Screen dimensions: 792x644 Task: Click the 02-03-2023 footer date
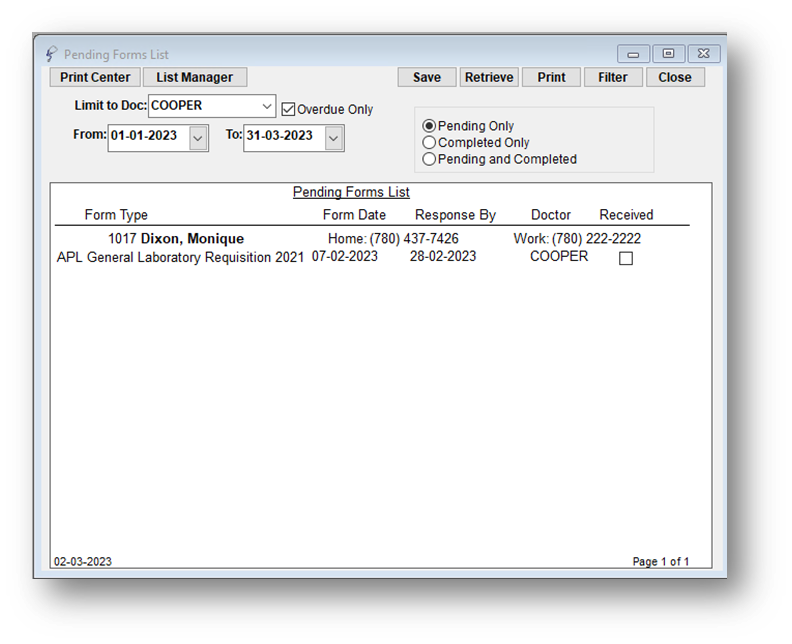[x=83, y=562]
